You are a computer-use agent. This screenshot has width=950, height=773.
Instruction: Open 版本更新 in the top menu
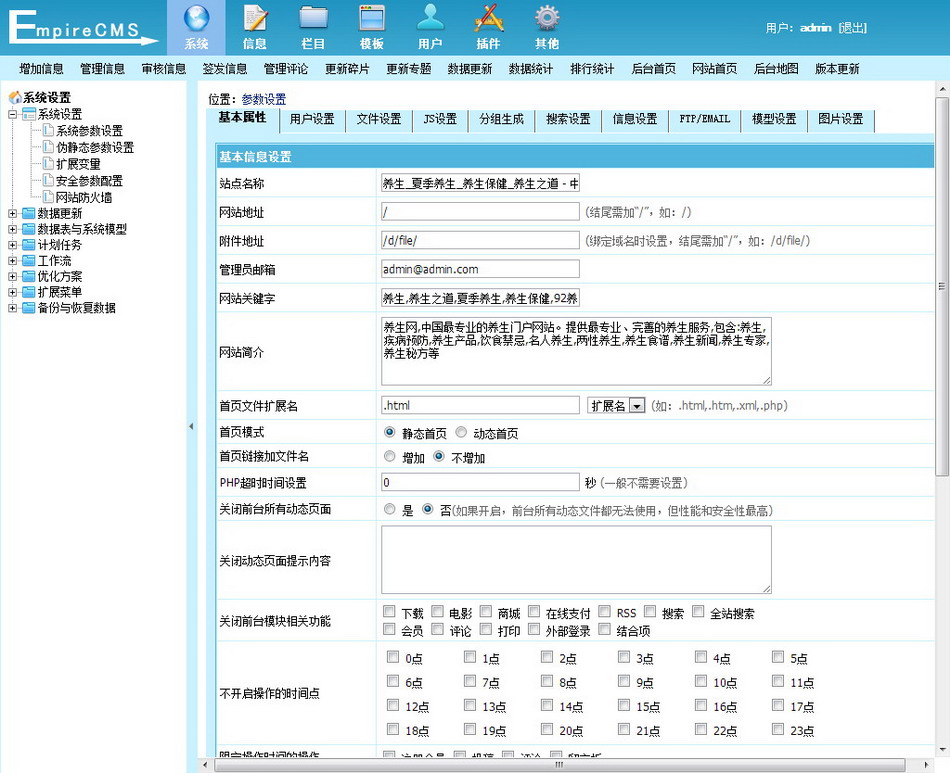pyautogui.click(x=837, y=69)
